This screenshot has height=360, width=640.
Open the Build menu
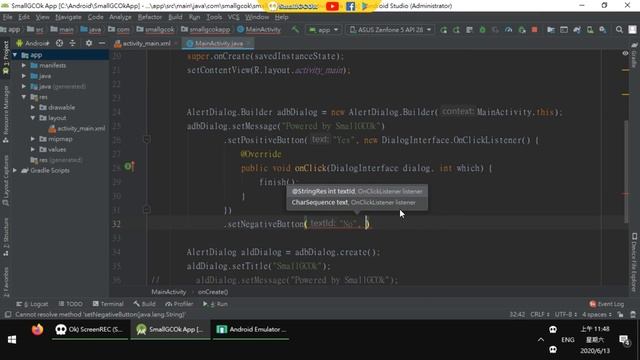(x=175, y=17)
